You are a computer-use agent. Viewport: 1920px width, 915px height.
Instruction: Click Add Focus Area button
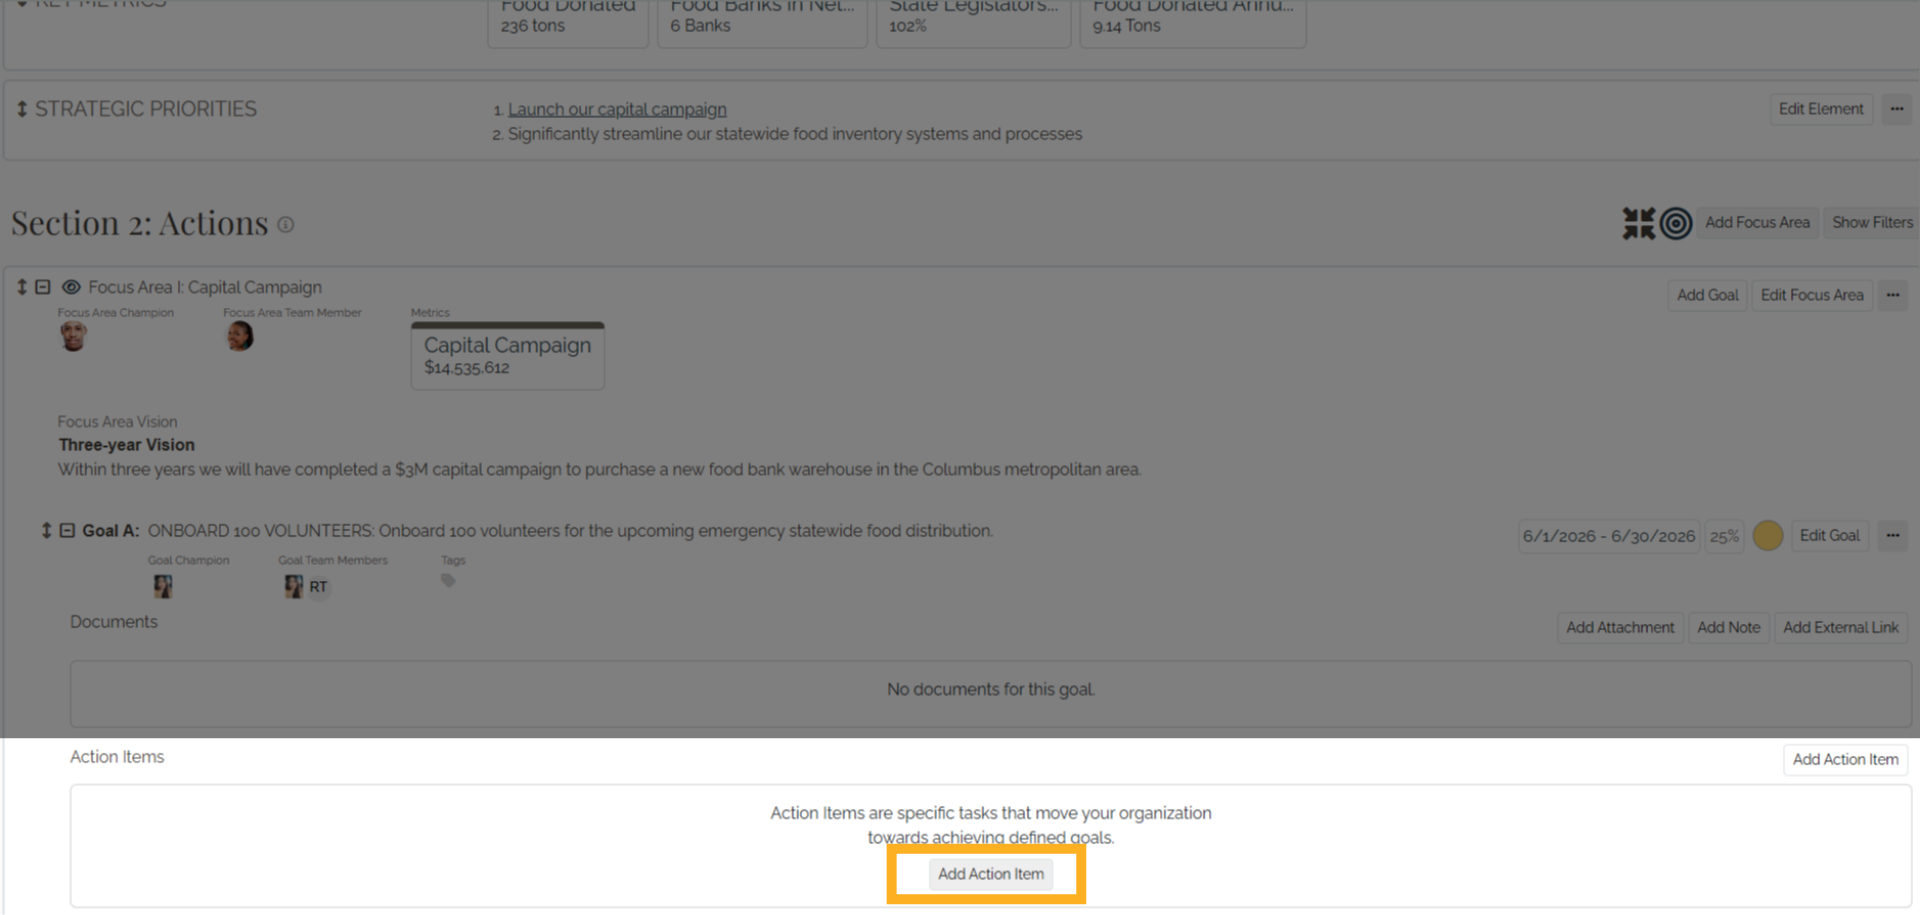1757,223
